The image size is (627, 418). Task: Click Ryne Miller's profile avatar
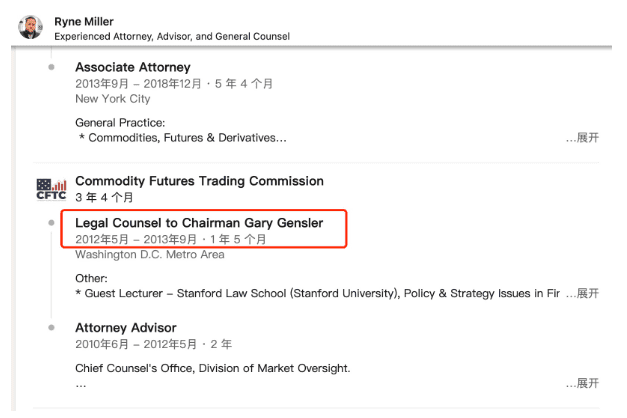[x=31, y=27]
